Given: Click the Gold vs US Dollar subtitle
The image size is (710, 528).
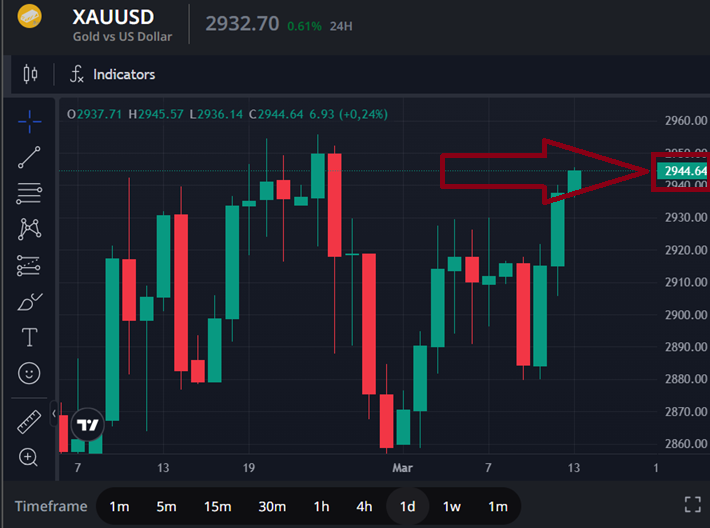Looking at the screenshot, I should 122,37.
